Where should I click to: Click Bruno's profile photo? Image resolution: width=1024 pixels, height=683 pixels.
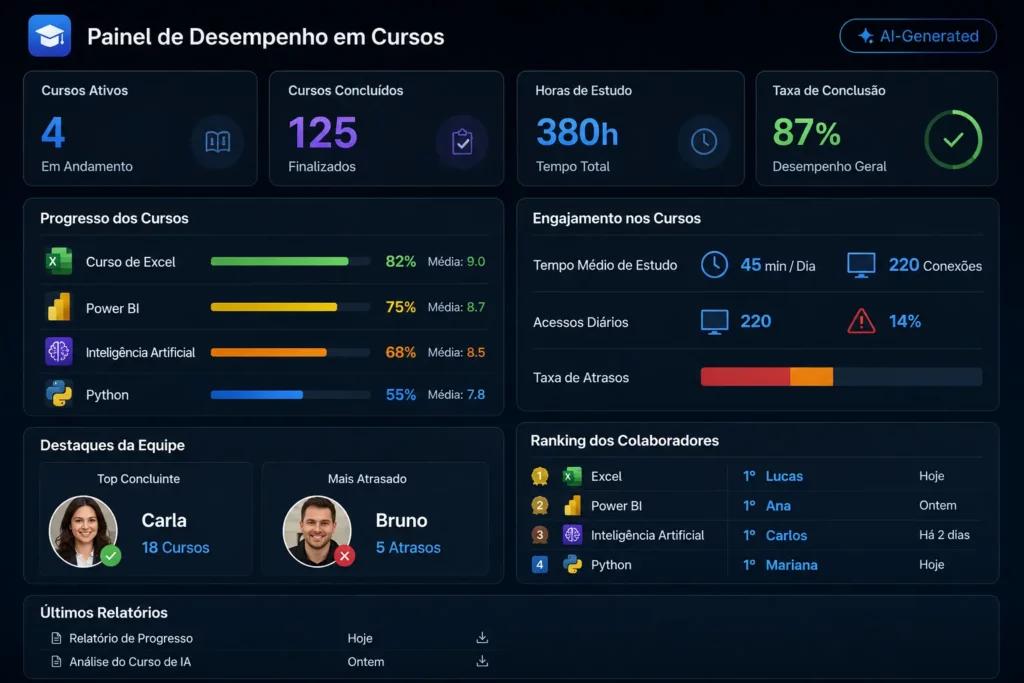coord(317,531)
